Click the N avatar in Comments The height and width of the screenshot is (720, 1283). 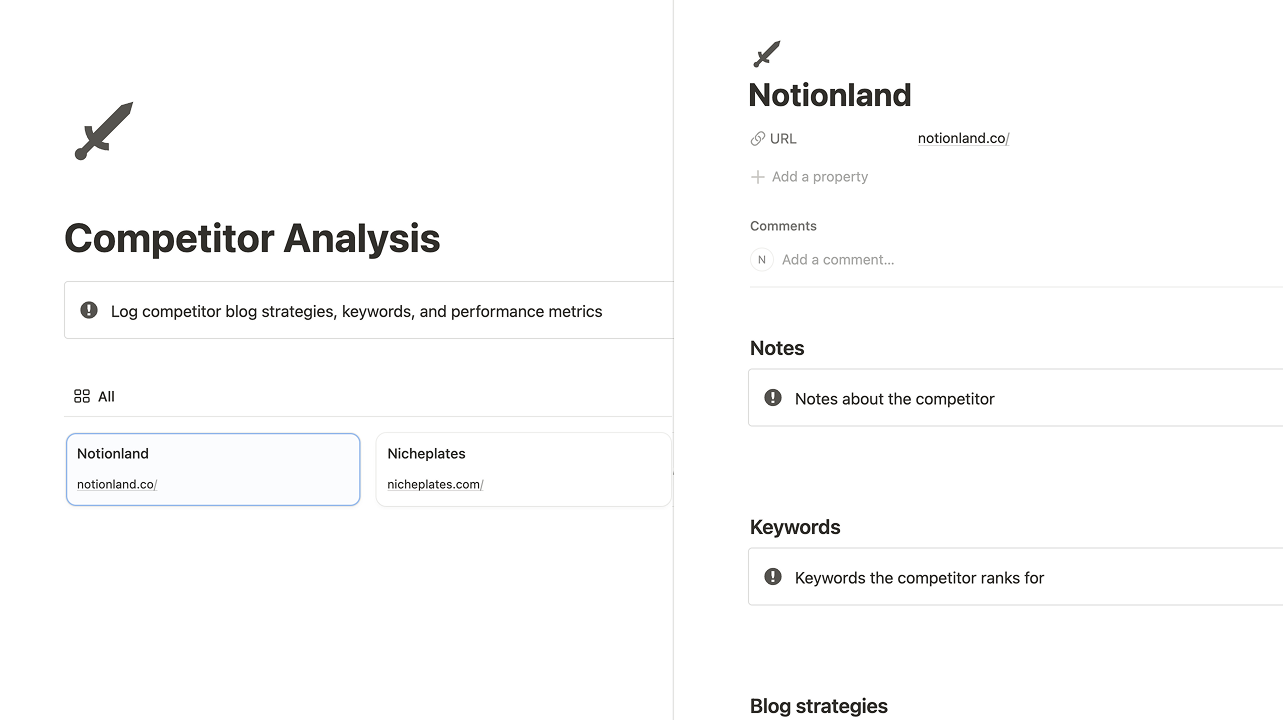tap(762, 260)
